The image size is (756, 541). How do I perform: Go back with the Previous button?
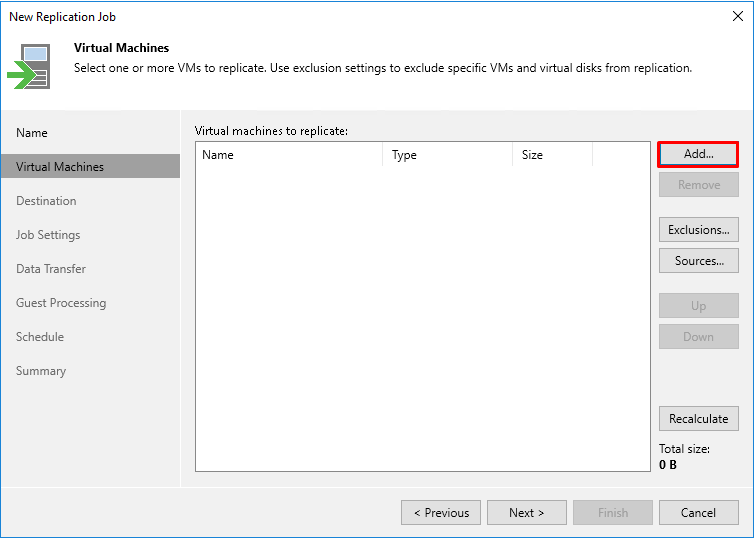point(441,513)
